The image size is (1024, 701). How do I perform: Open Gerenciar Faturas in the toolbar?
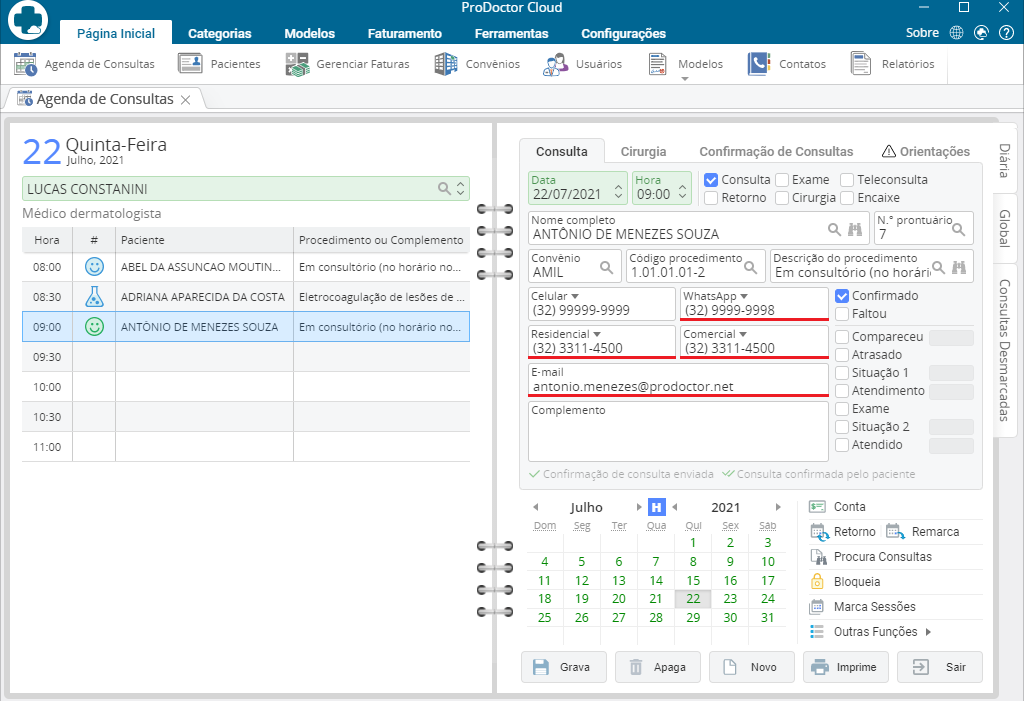(x=347, y=64)
